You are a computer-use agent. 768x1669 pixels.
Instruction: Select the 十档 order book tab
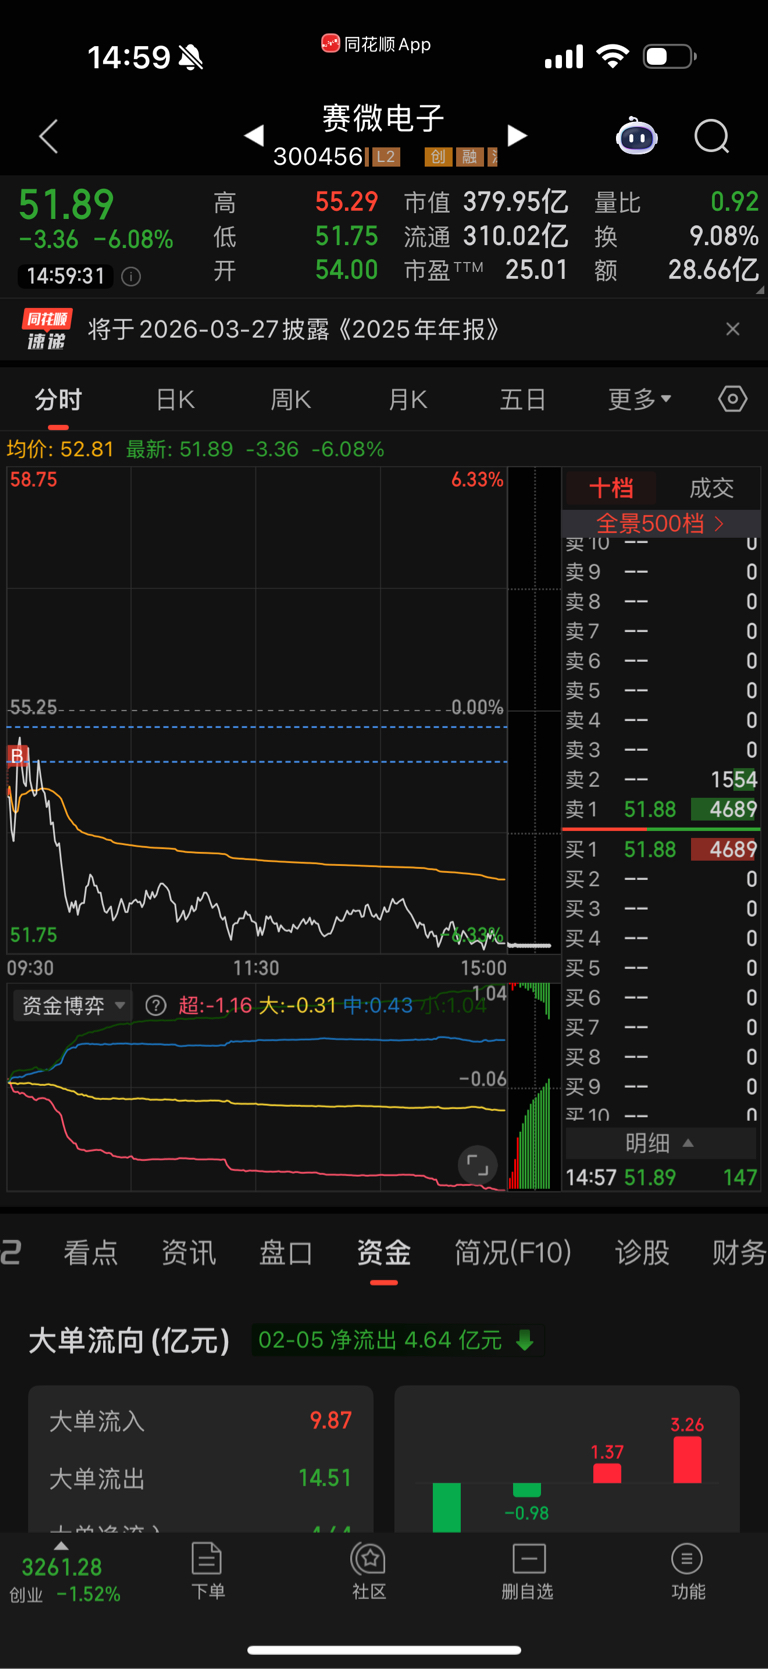pos(611,488)
